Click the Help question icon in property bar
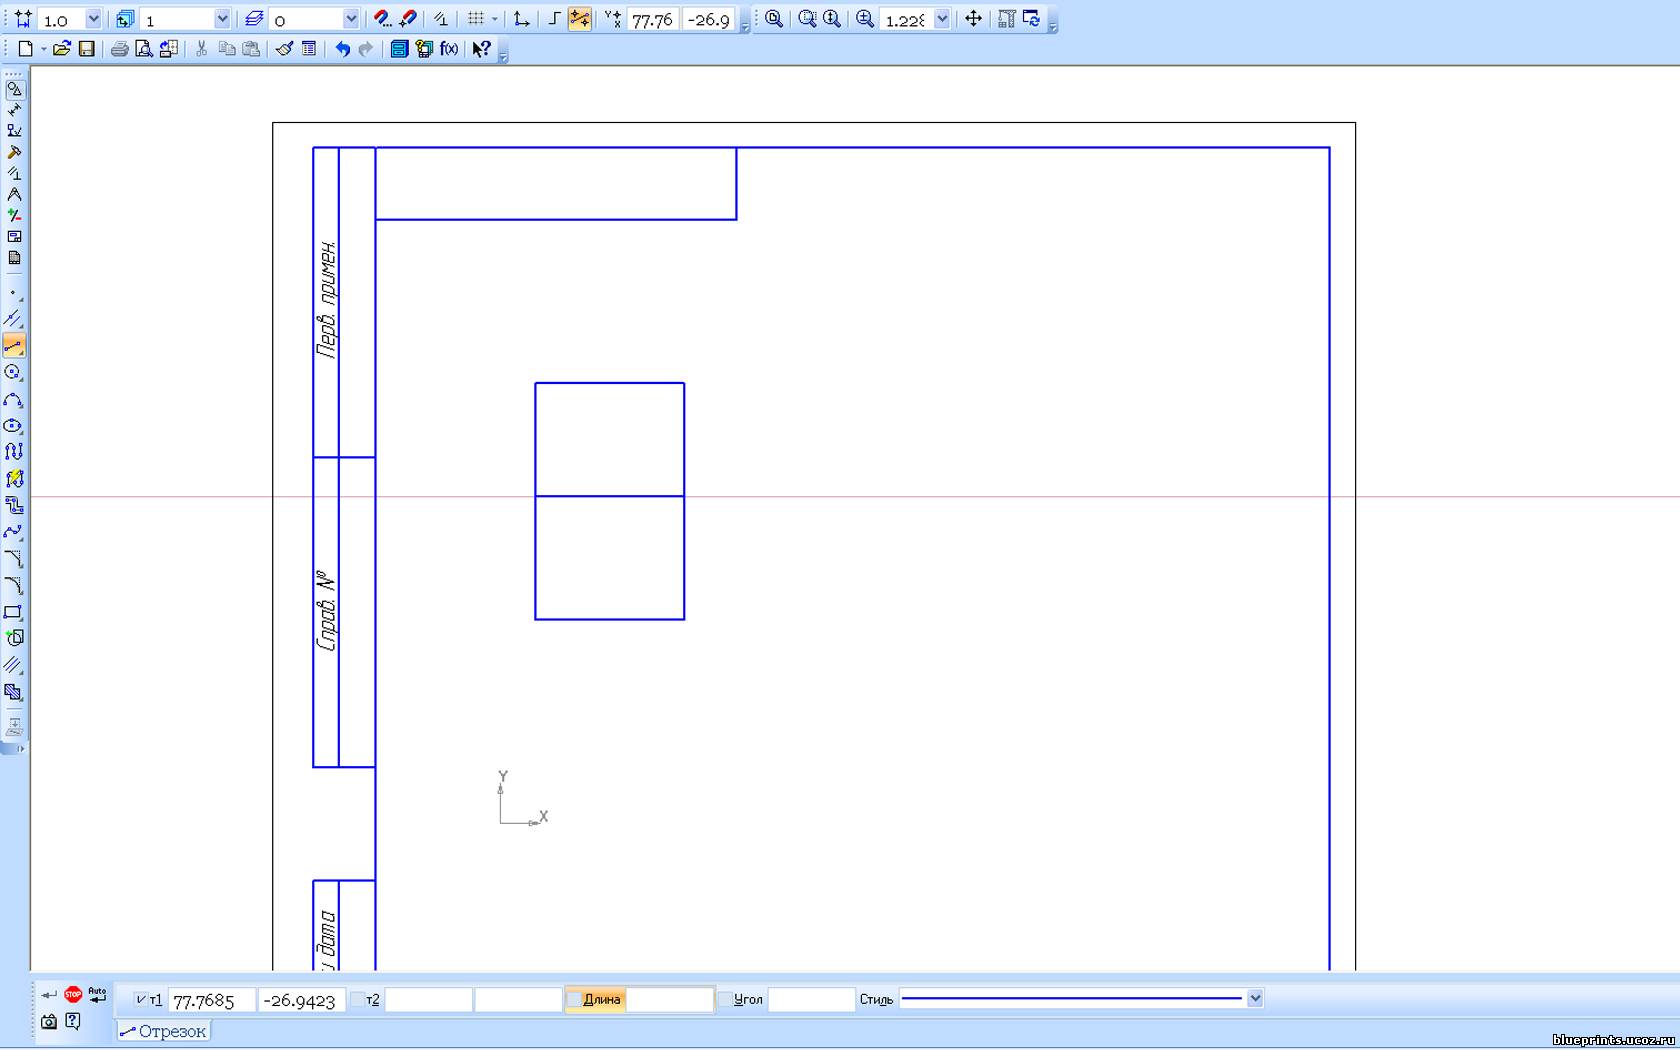 click(x=73, y=1021)
